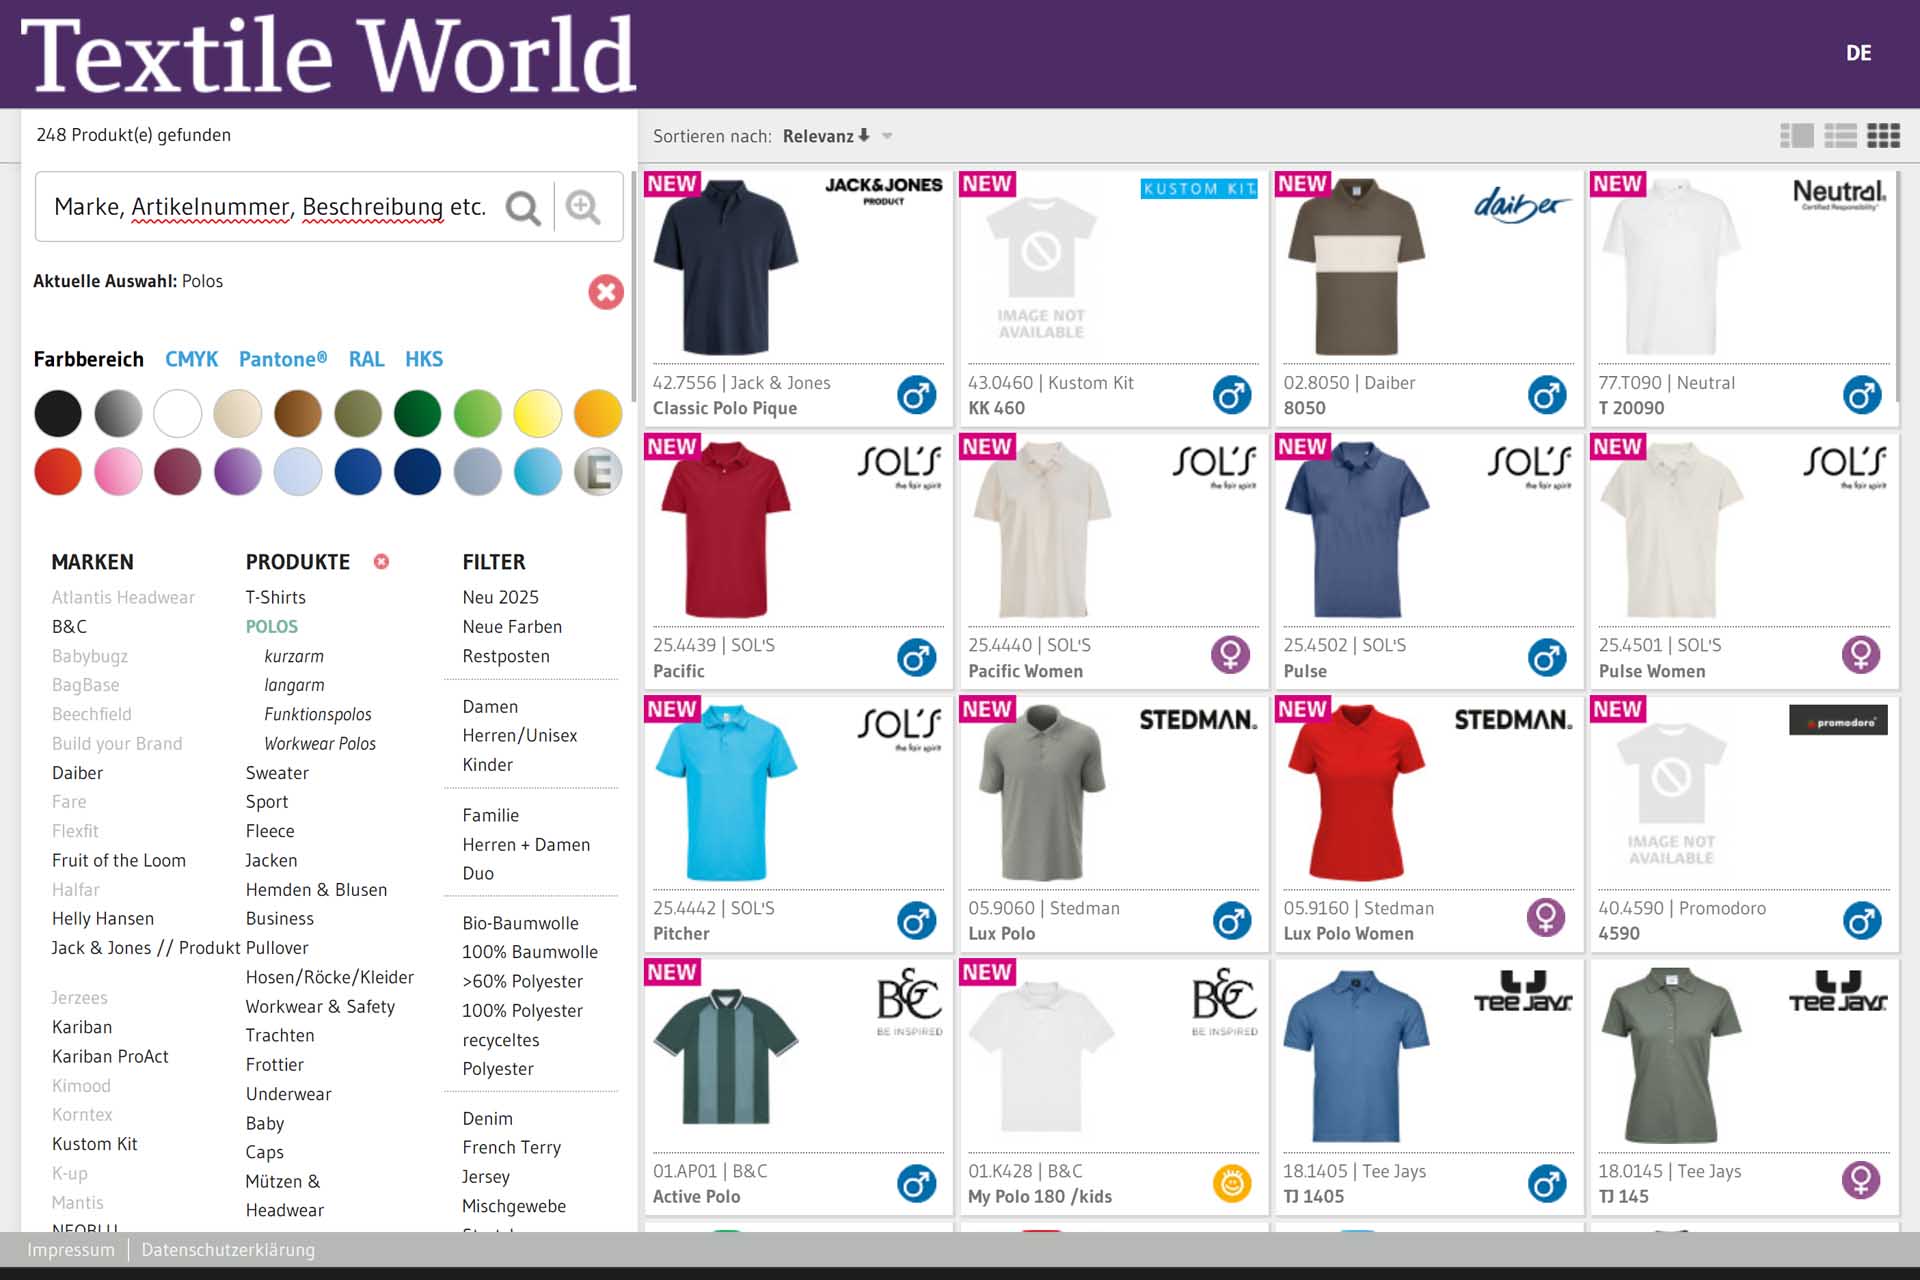This screenshot has width=1920, height=1280.
Task: Select the kurzarm polo subcategory
Action: 294,656
